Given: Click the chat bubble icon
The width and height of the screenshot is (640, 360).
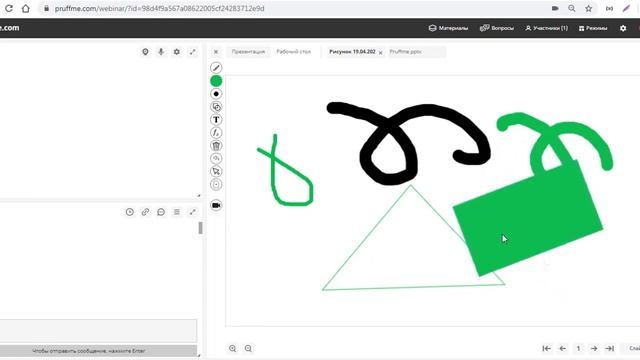Looking at the screenshot, I should [x=161, y=212].
